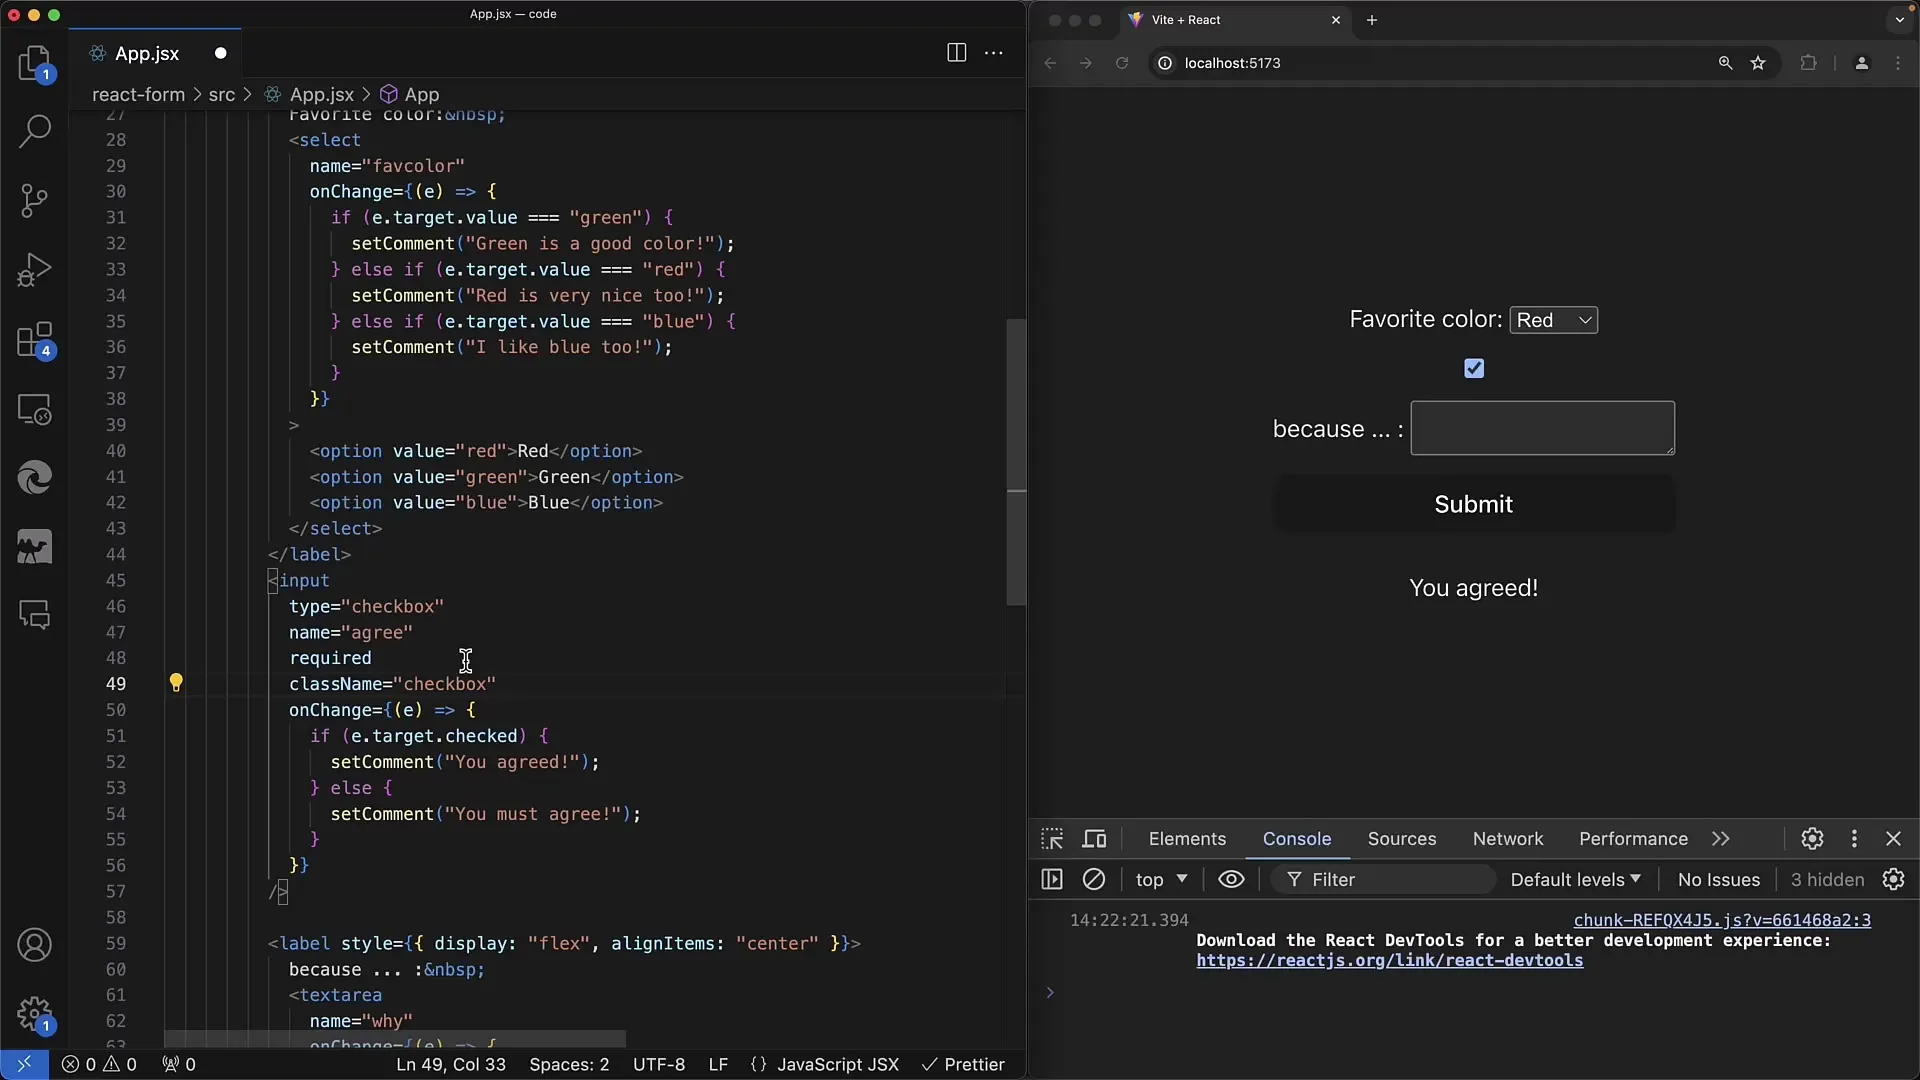This screenshot has width=1920, height=1080.
Task: Open console settings gear
Action: [1893, 879]
